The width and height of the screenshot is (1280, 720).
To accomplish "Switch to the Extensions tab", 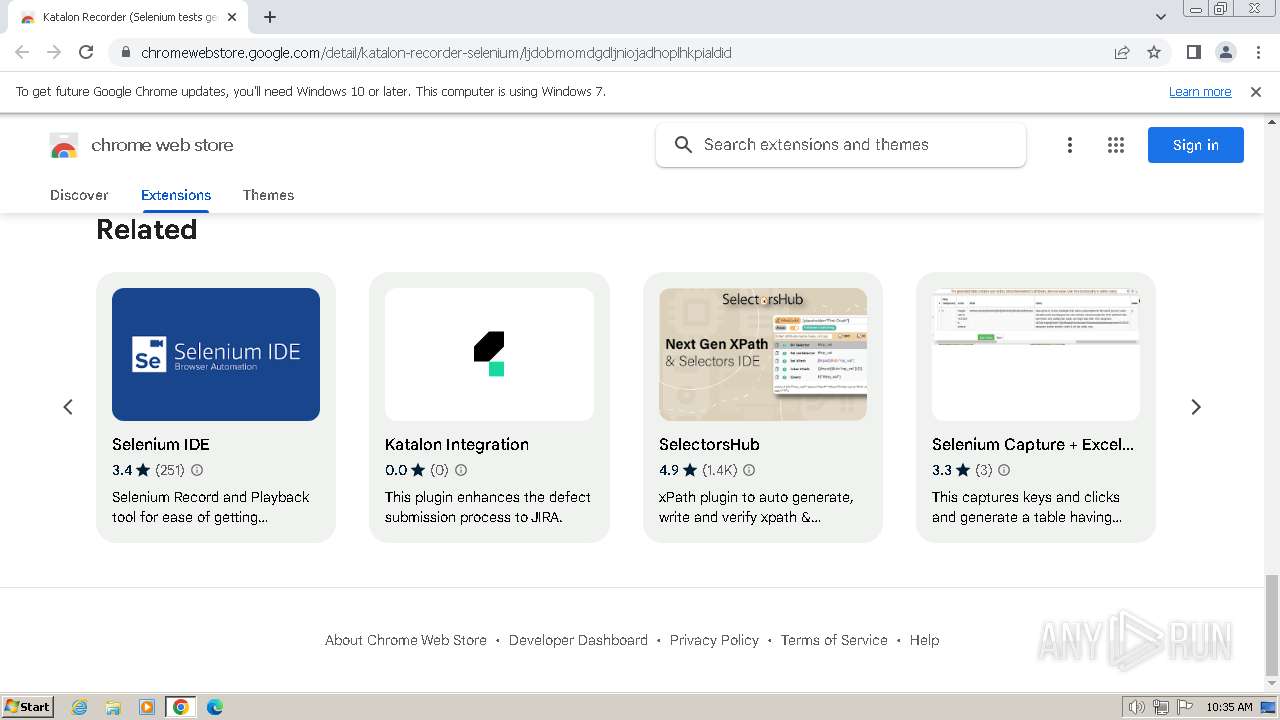I will click(x=176, y=195).
